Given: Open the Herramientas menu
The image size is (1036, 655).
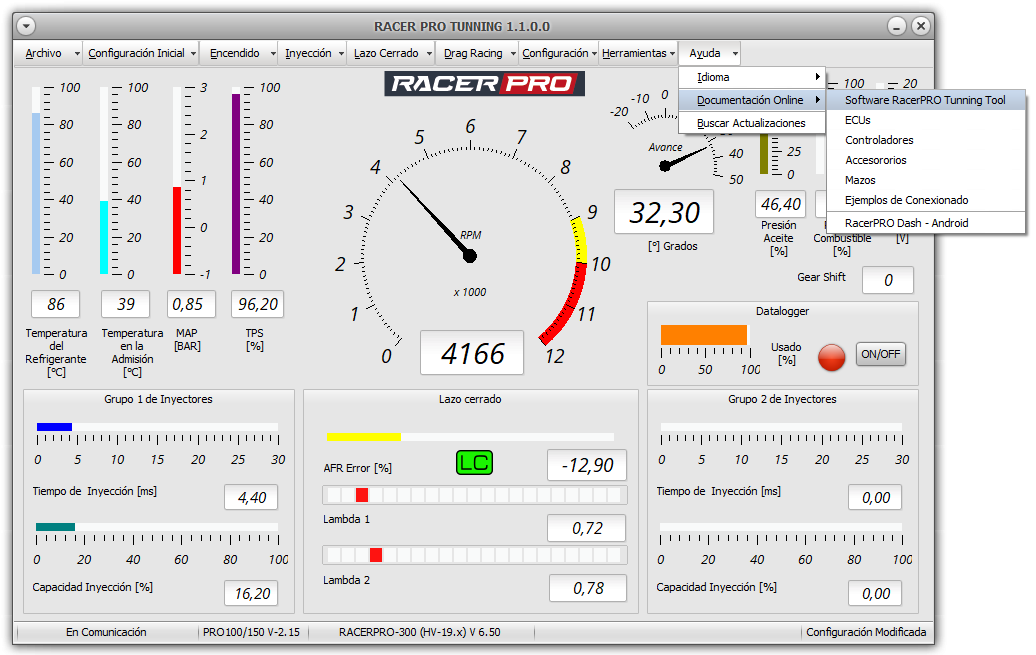Looking at the screenshot, I should pyautogui.click(x=634, y=54).
